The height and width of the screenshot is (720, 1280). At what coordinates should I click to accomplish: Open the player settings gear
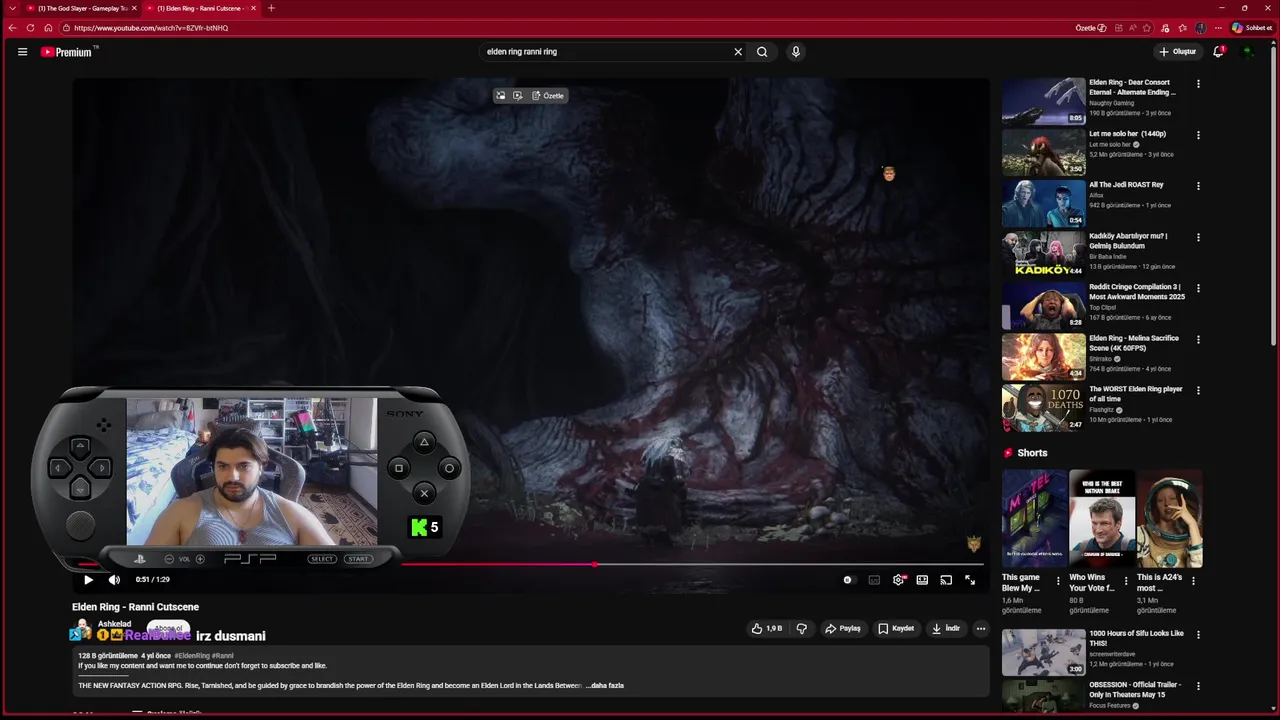pos(899,580)
